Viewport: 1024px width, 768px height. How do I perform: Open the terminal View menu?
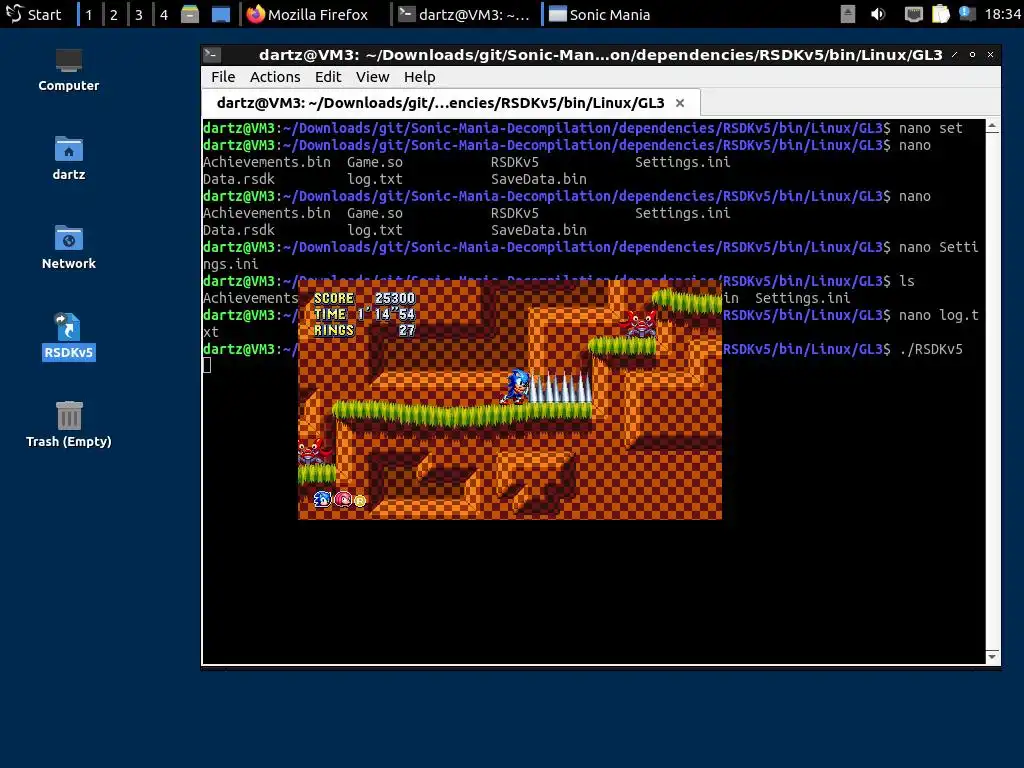(x=372, y=77)
